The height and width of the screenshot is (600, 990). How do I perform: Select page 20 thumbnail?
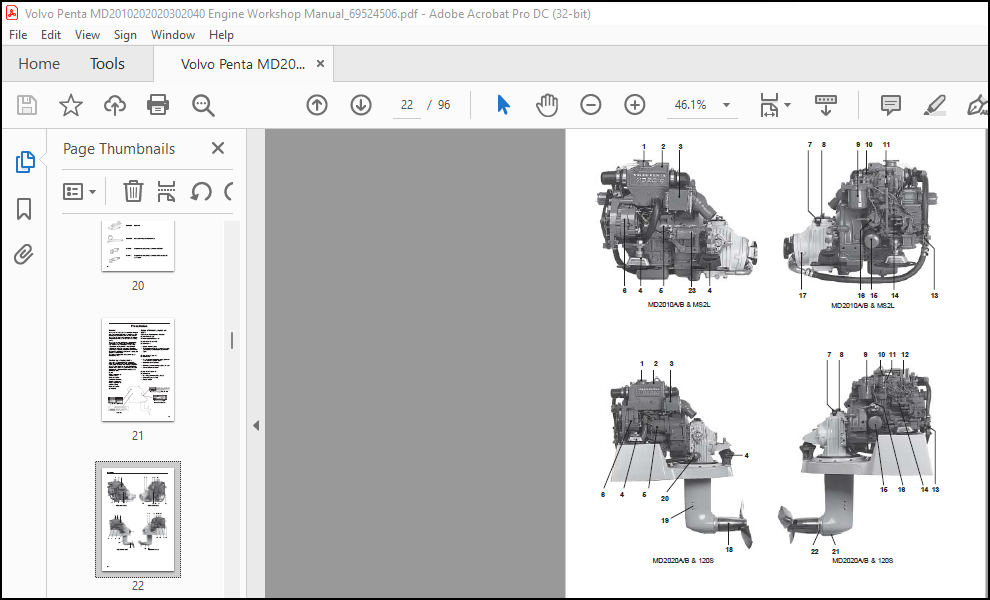coord(138,246)
